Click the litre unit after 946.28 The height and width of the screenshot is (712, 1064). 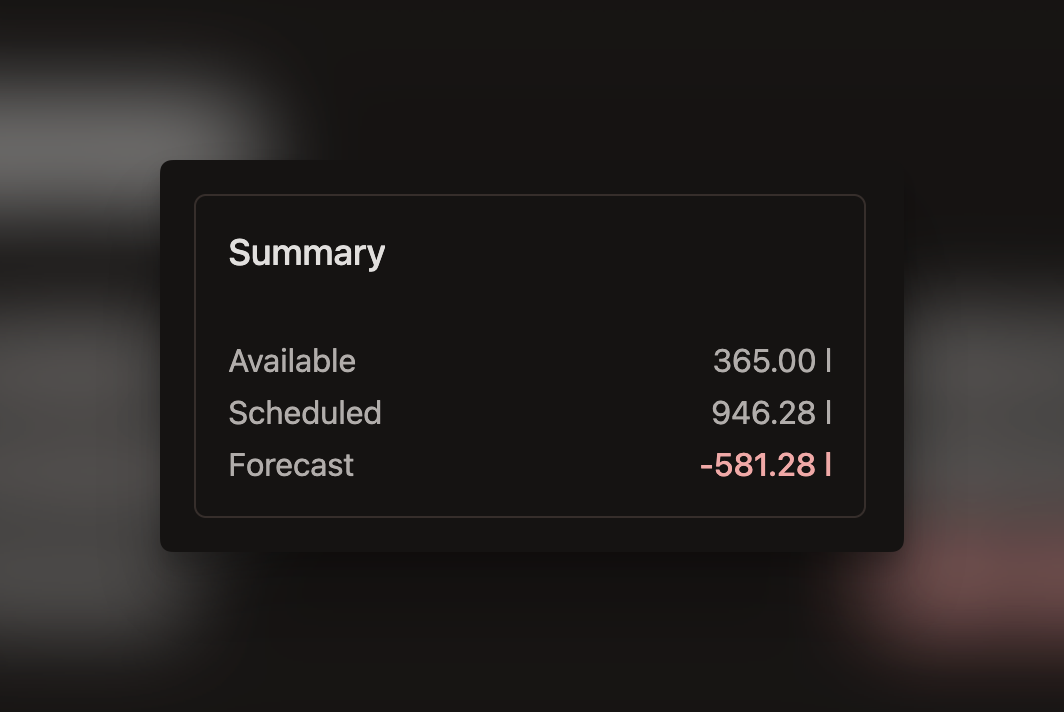click(x=828, y=413)
